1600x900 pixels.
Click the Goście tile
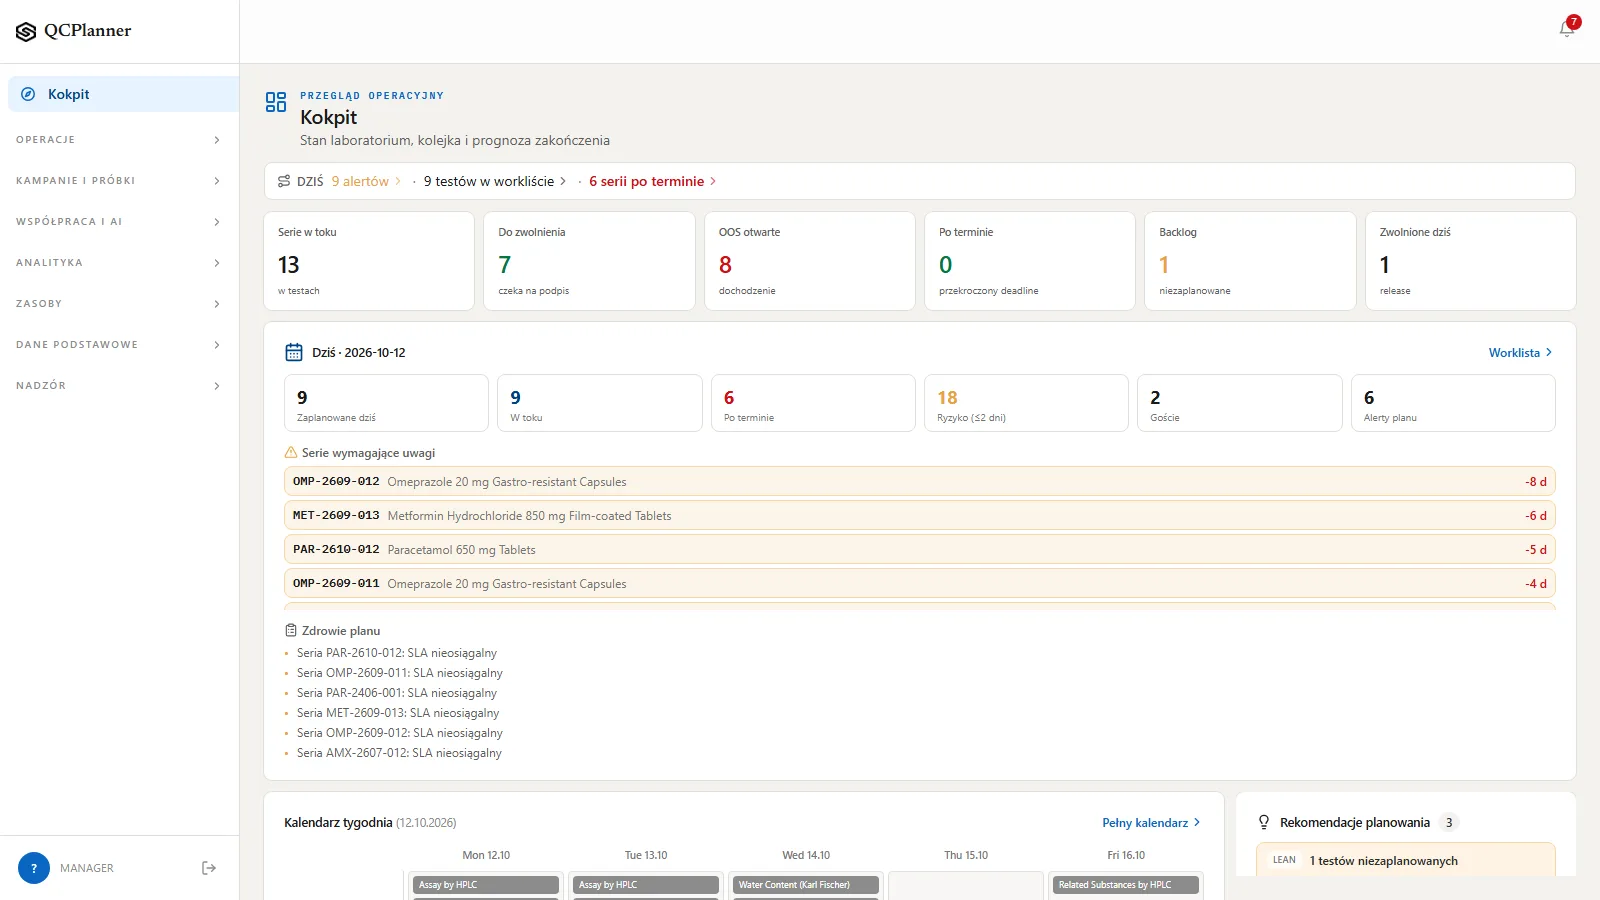tap(1240, 403)
